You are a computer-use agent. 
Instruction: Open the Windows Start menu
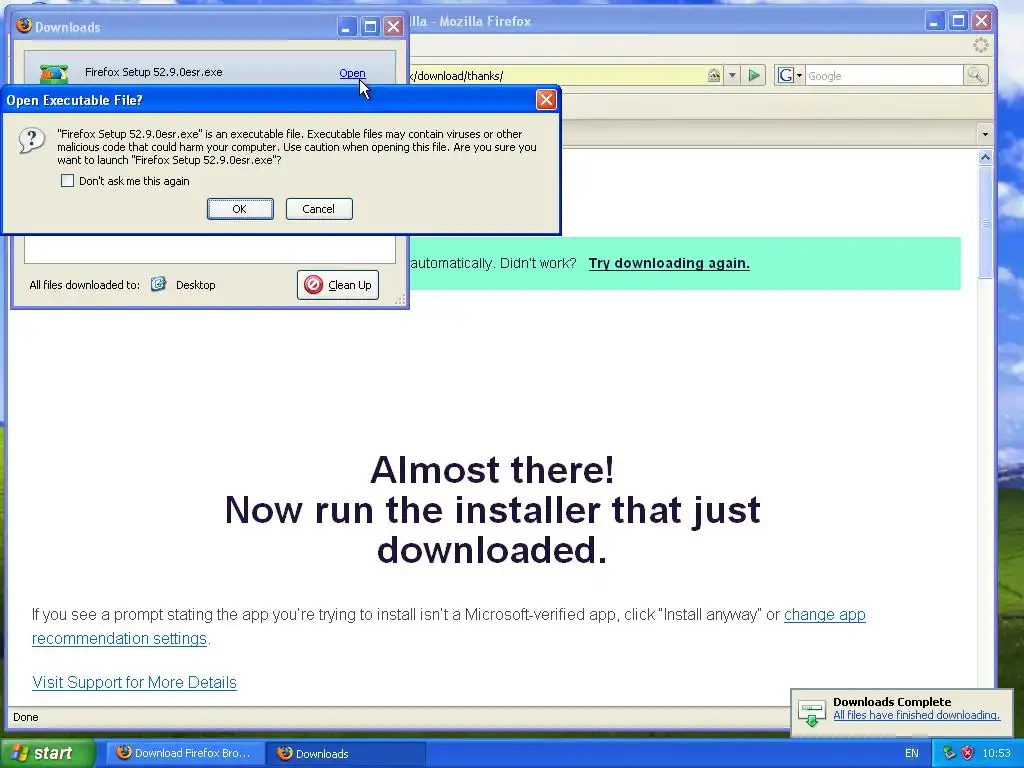click(46, 753)
